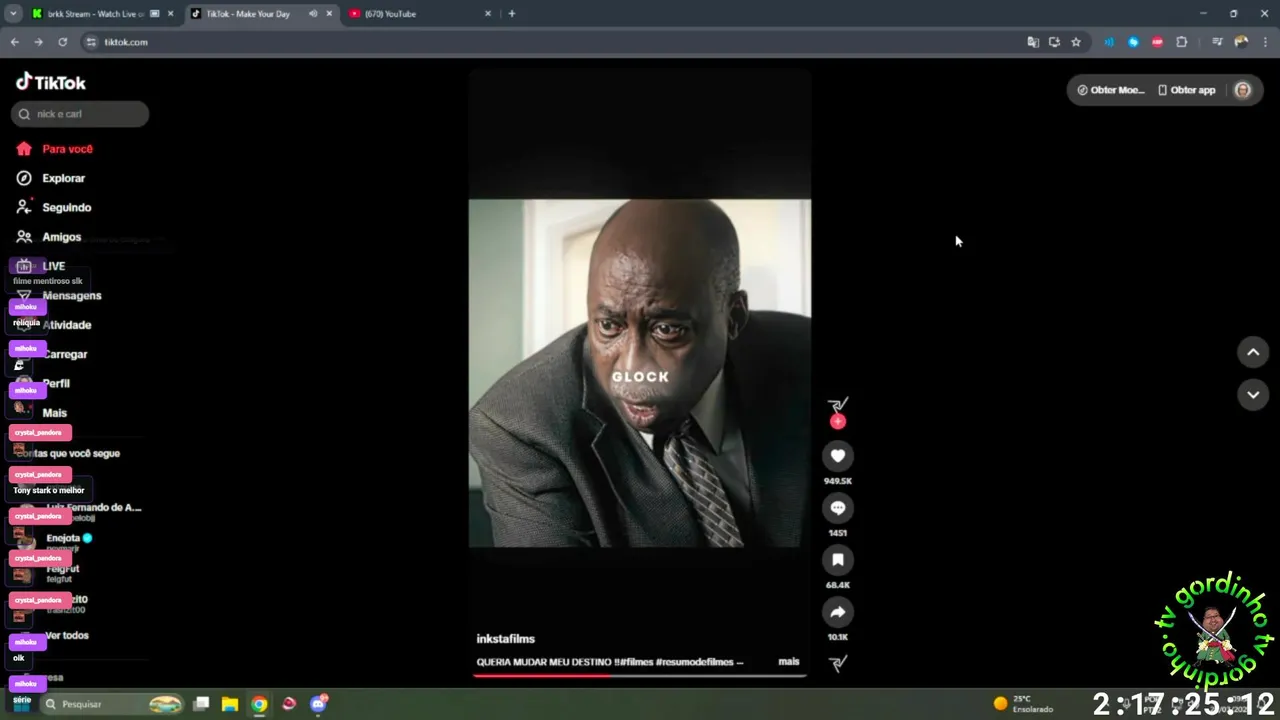
Task: Go to next video with down arrow
Action: [1253, 395]
